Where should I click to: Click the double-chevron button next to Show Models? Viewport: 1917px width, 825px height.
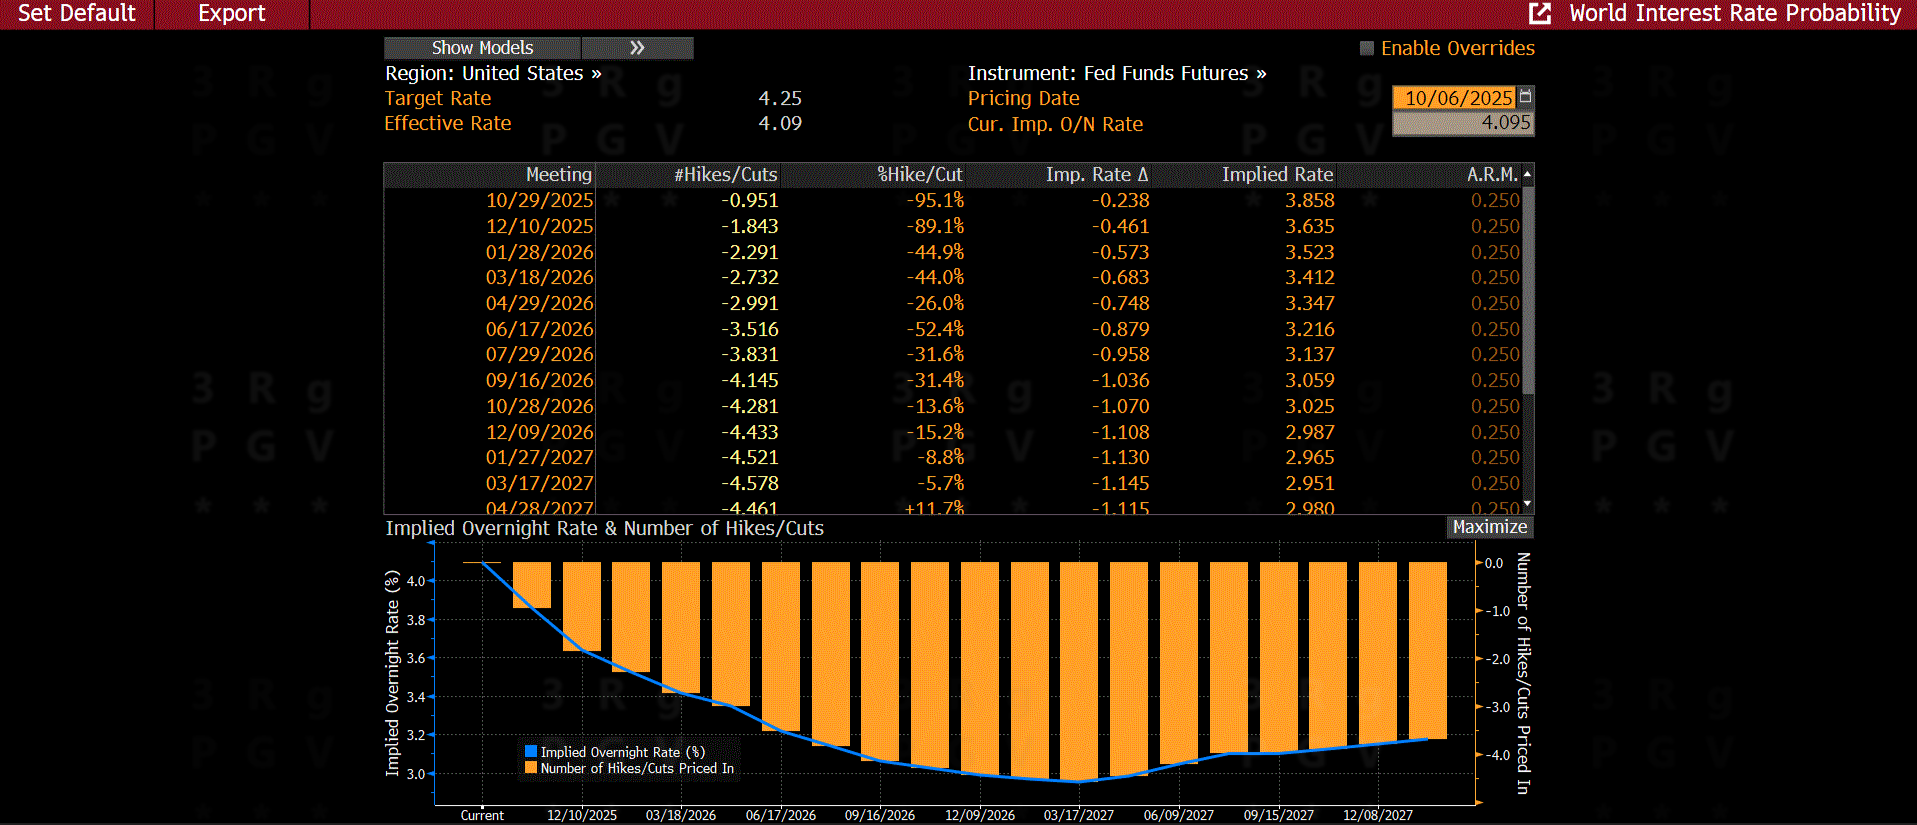637,48
